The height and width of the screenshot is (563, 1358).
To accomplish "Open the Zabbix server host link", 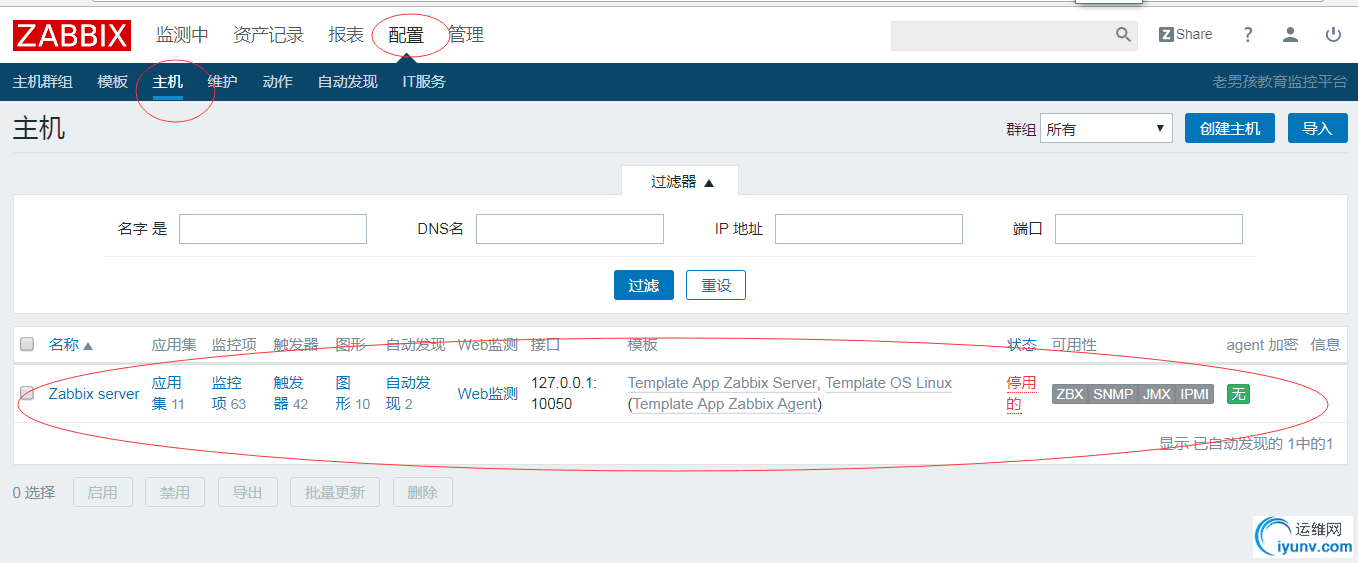I will tap(94, 393).
